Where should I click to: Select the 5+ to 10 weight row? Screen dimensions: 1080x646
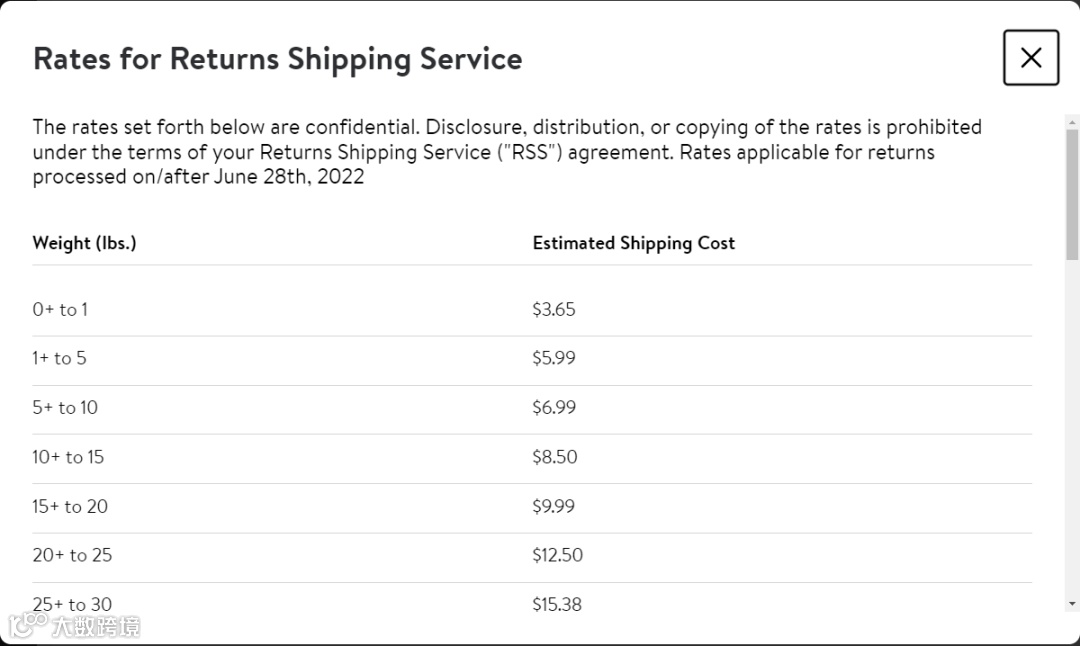pos(65,408)
